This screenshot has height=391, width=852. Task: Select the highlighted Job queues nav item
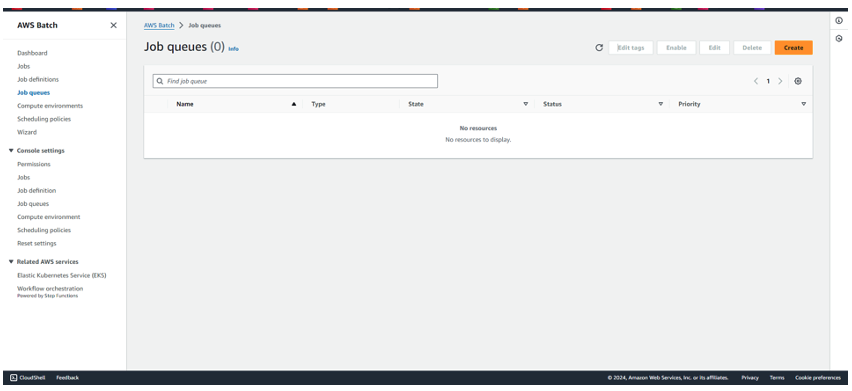click(x=34, y=93)
